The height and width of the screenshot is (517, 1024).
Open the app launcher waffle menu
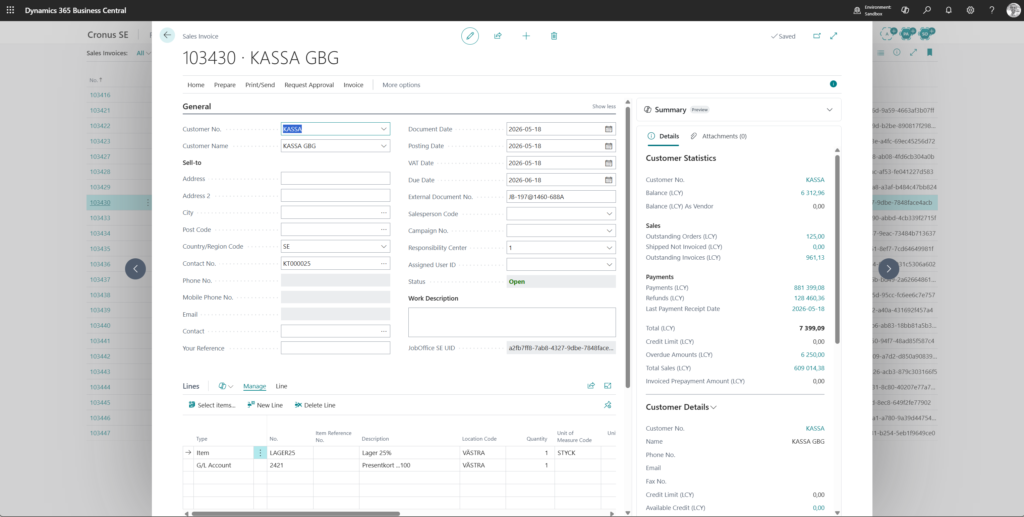[x=10, y=10]
